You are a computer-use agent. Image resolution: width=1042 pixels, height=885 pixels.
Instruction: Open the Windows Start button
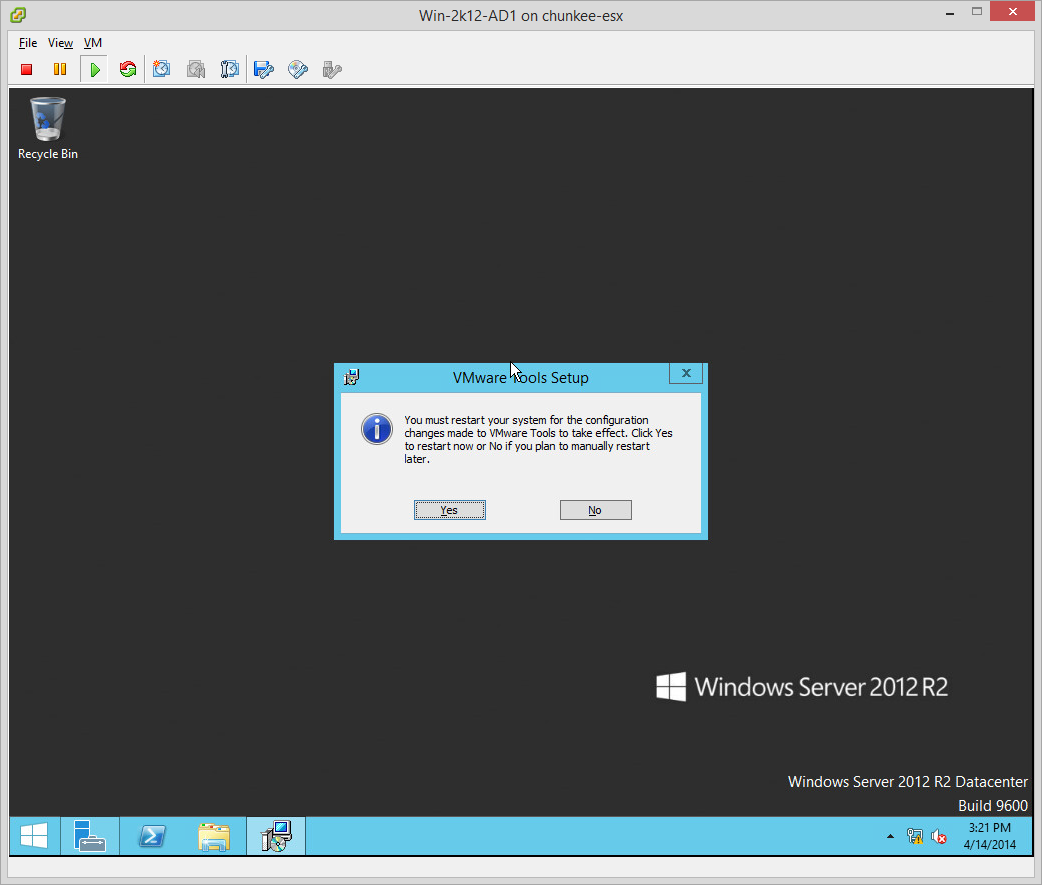(x=34, y=836)
